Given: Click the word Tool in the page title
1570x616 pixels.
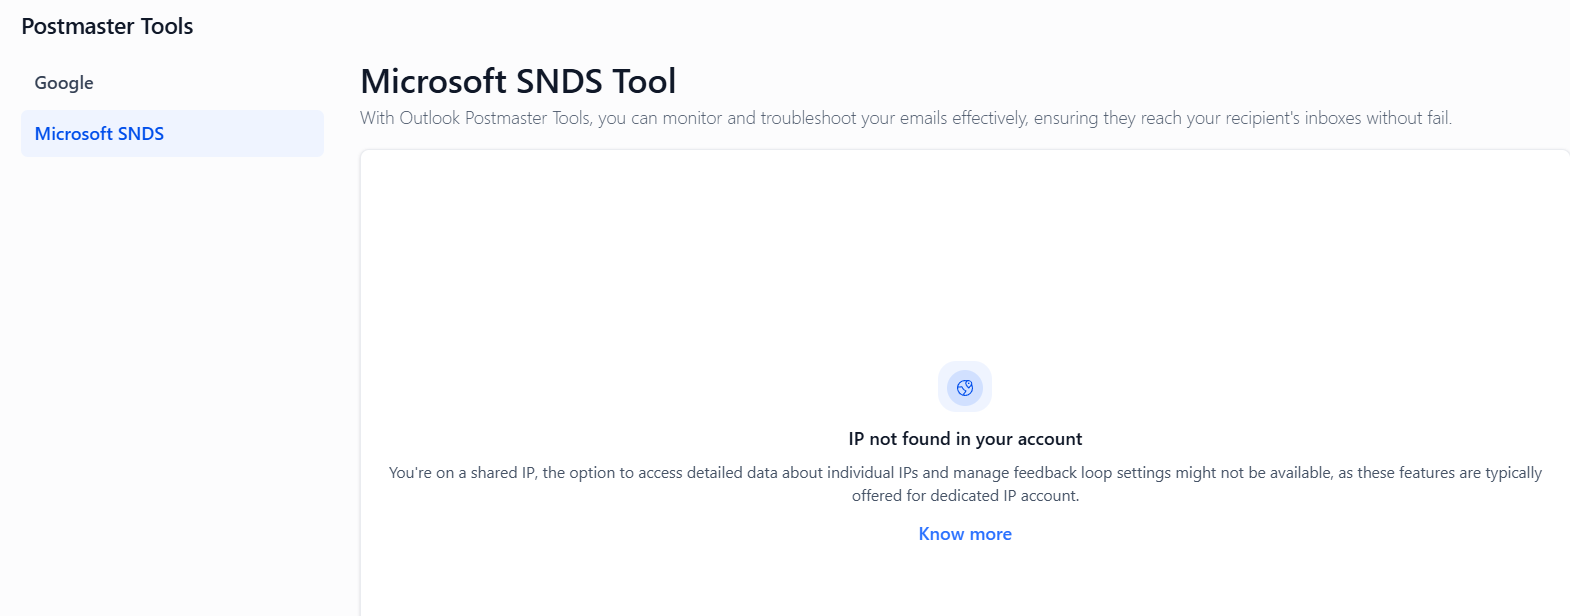Looking at the screenshot, I should 644,81.
